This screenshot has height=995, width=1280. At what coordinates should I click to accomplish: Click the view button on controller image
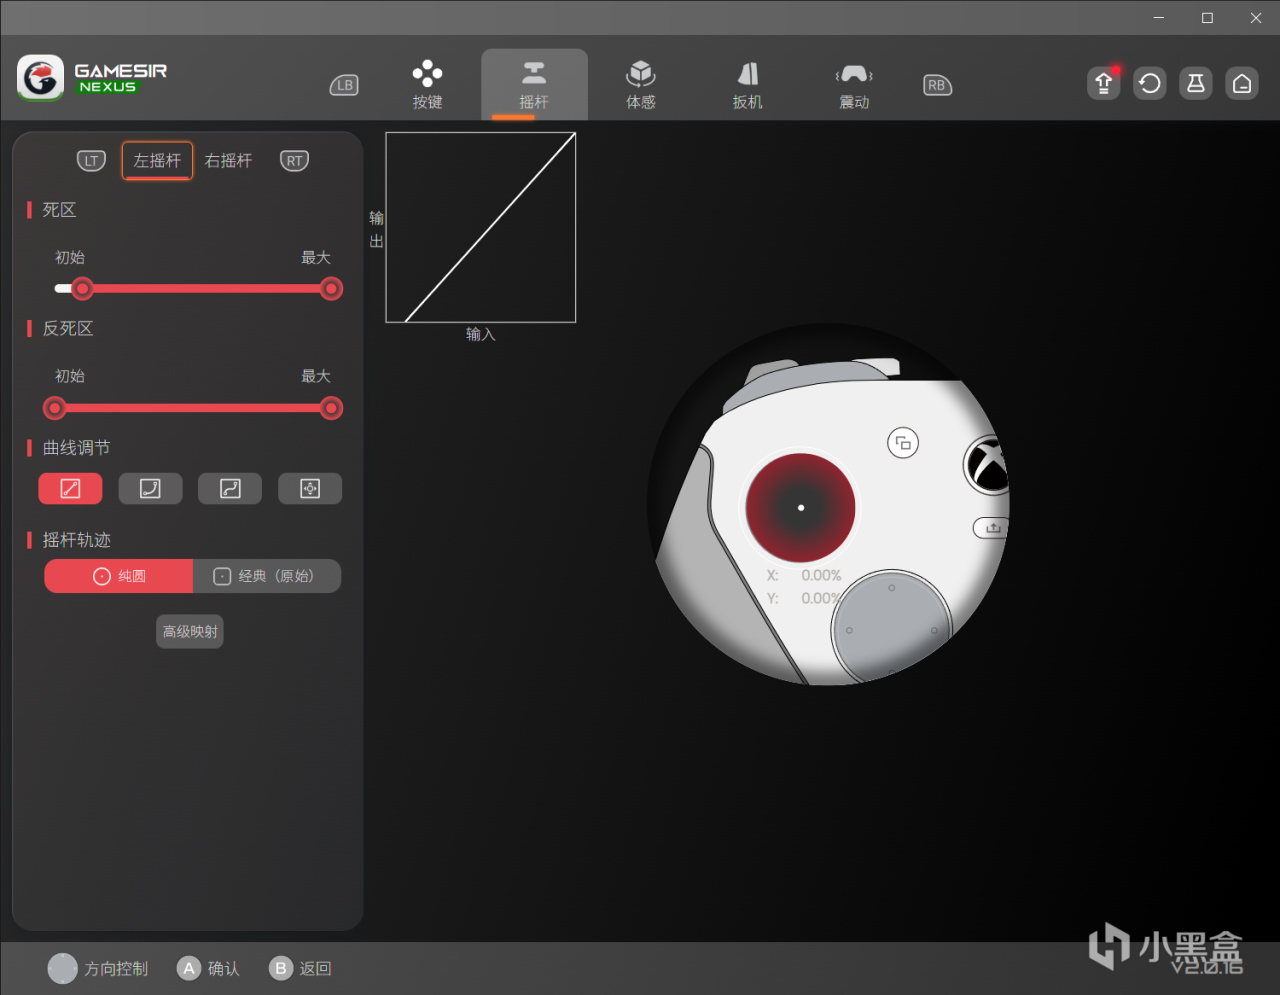[x=903, y=443]
